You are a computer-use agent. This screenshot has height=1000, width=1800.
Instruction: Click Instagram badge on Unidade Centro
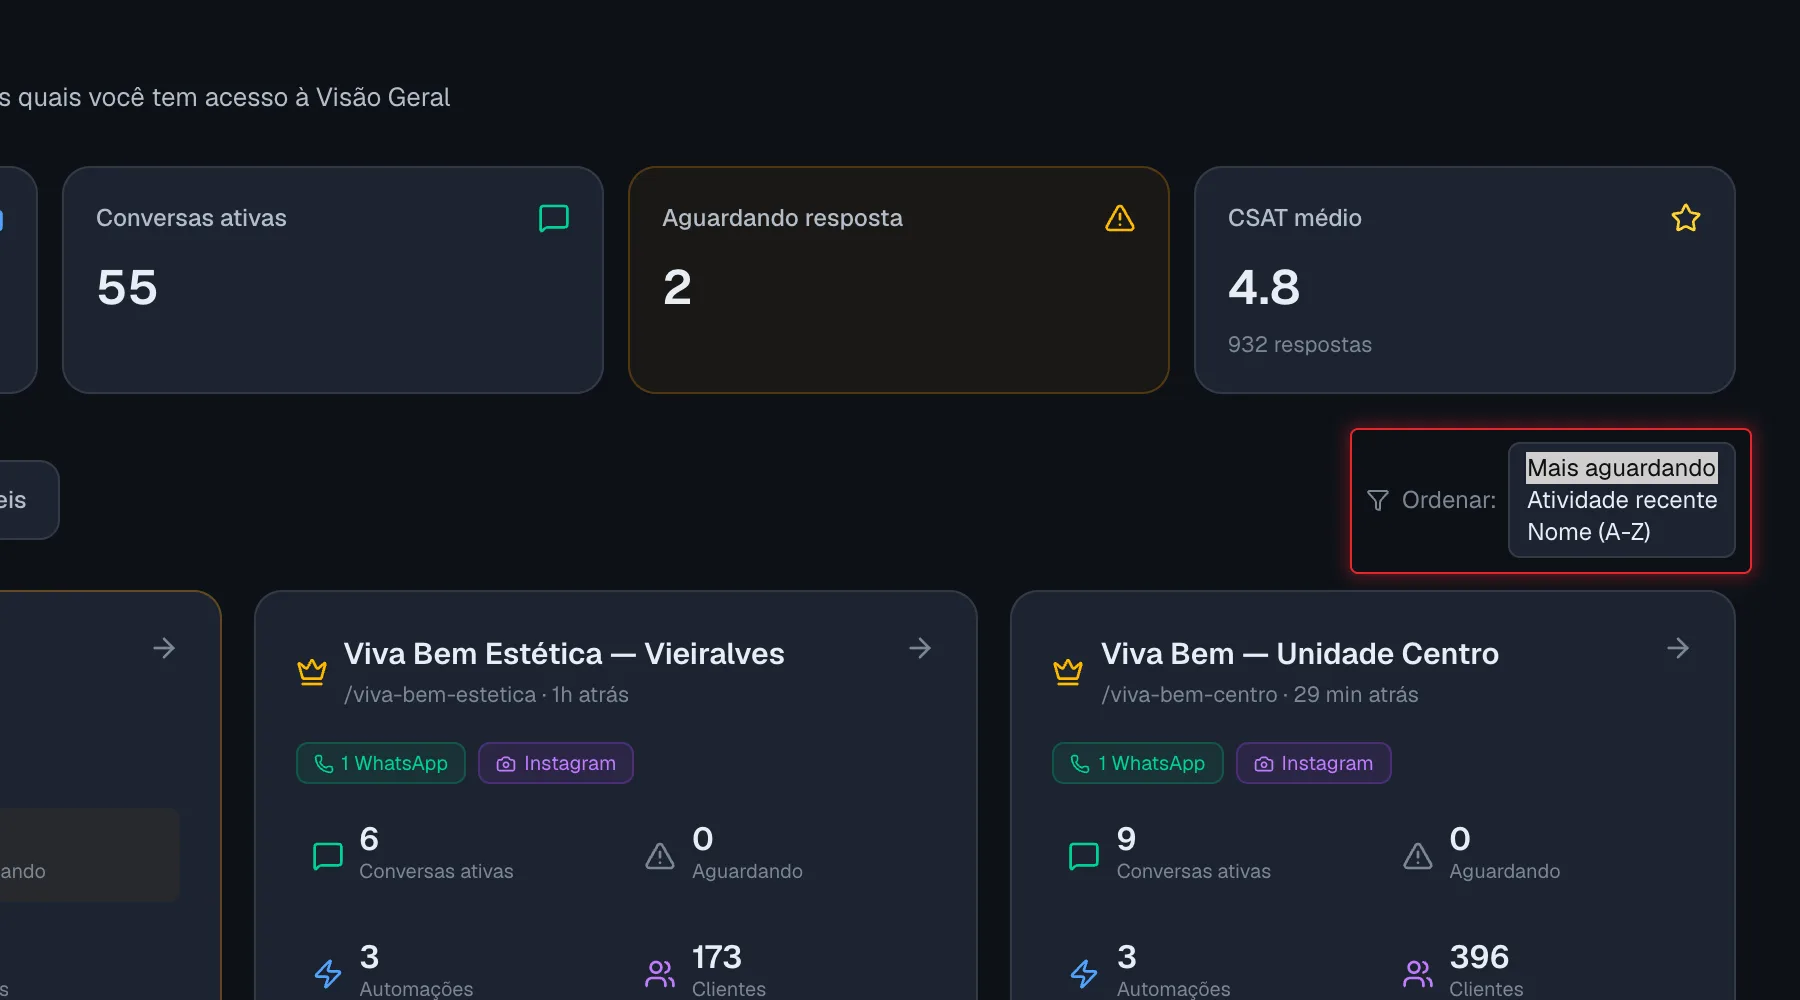(1314, 763)
